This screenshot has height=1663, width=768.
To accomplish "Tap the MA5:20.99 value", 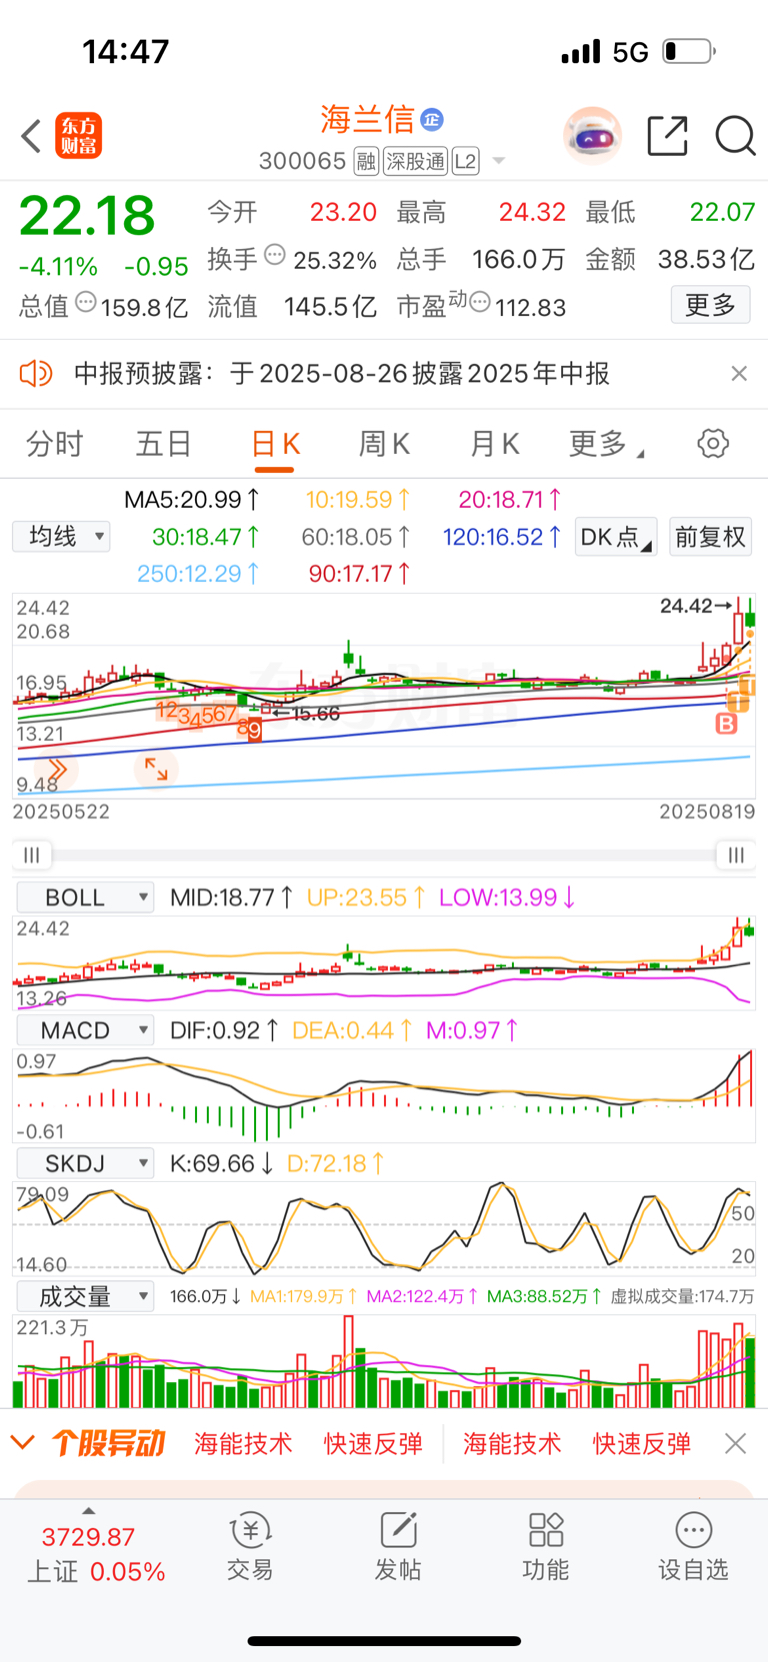I will 192,499.
